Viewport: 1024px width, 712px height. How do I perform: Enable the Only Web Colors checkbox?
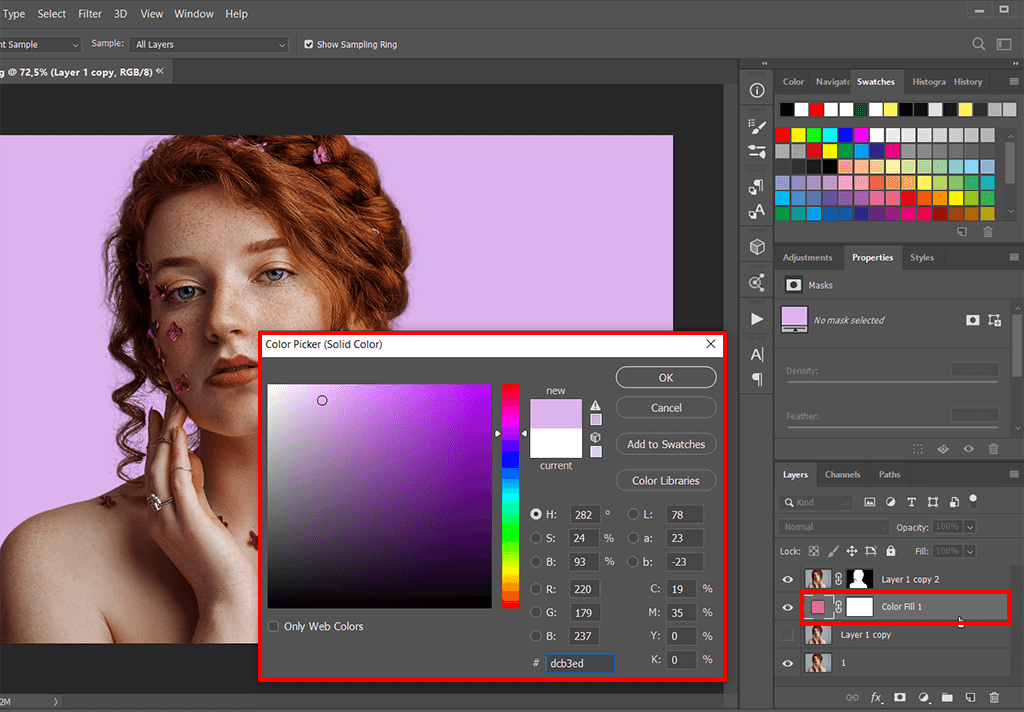[x=274, y=627]
